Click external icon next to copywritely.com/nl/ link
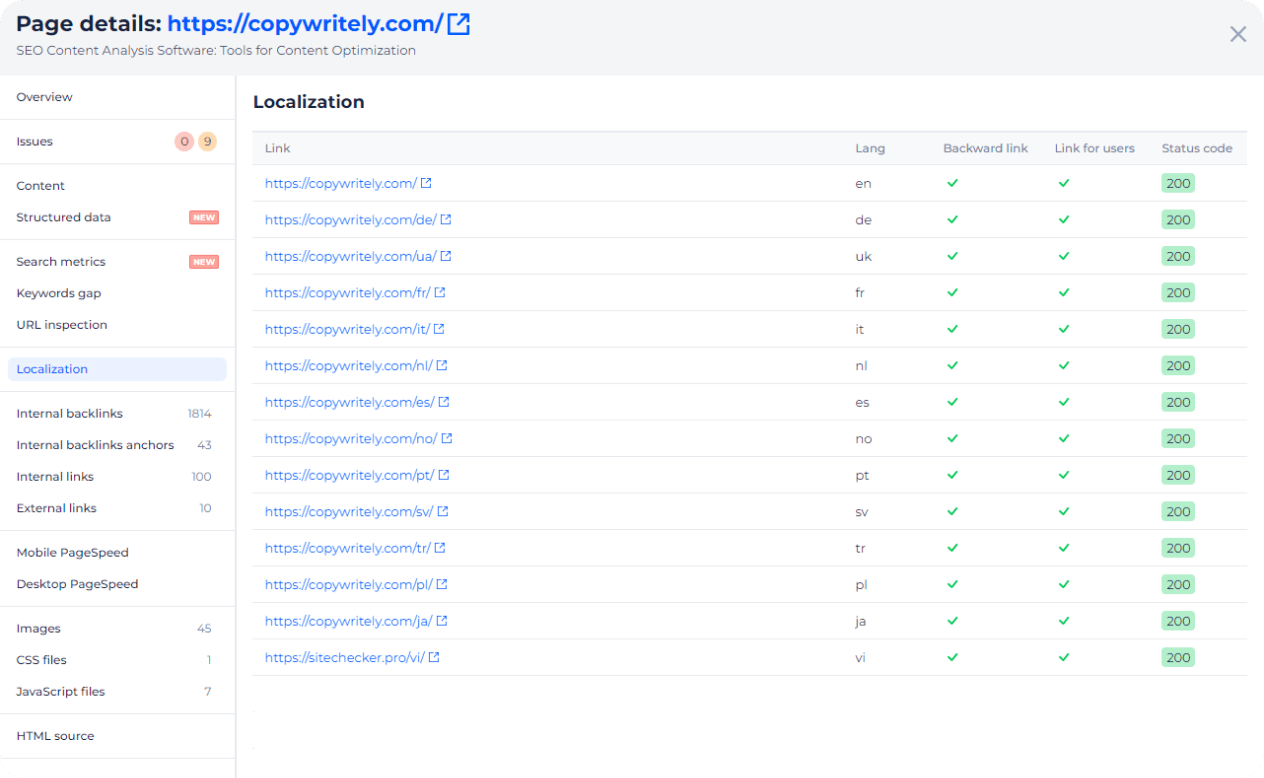Viewport: 1264px width, 778px height. coord(442,366)
